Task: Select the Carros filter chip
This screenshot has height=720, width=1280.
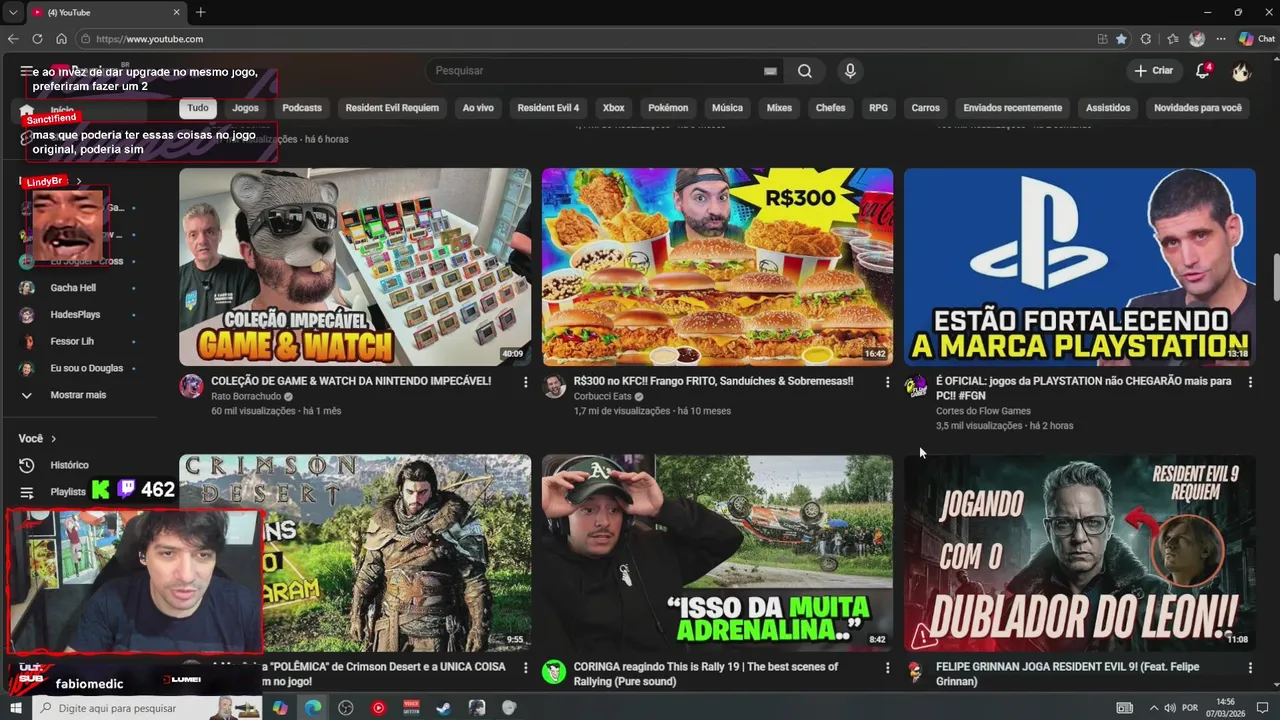Action: click(925, 108)
